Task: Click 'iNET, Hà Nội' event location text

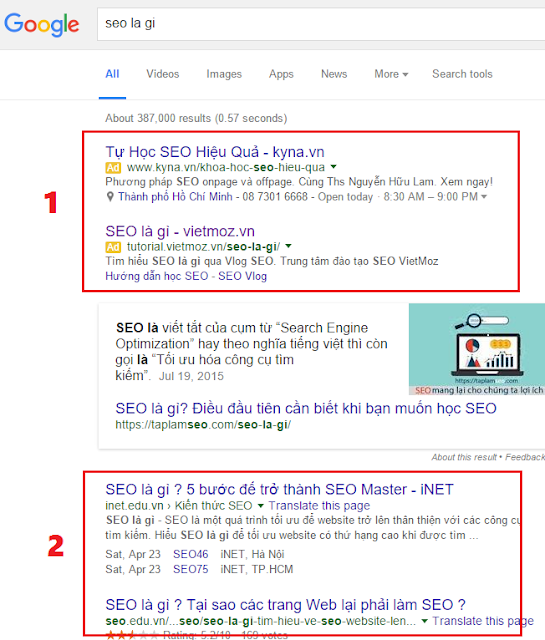Action: (x=252, y=554)
